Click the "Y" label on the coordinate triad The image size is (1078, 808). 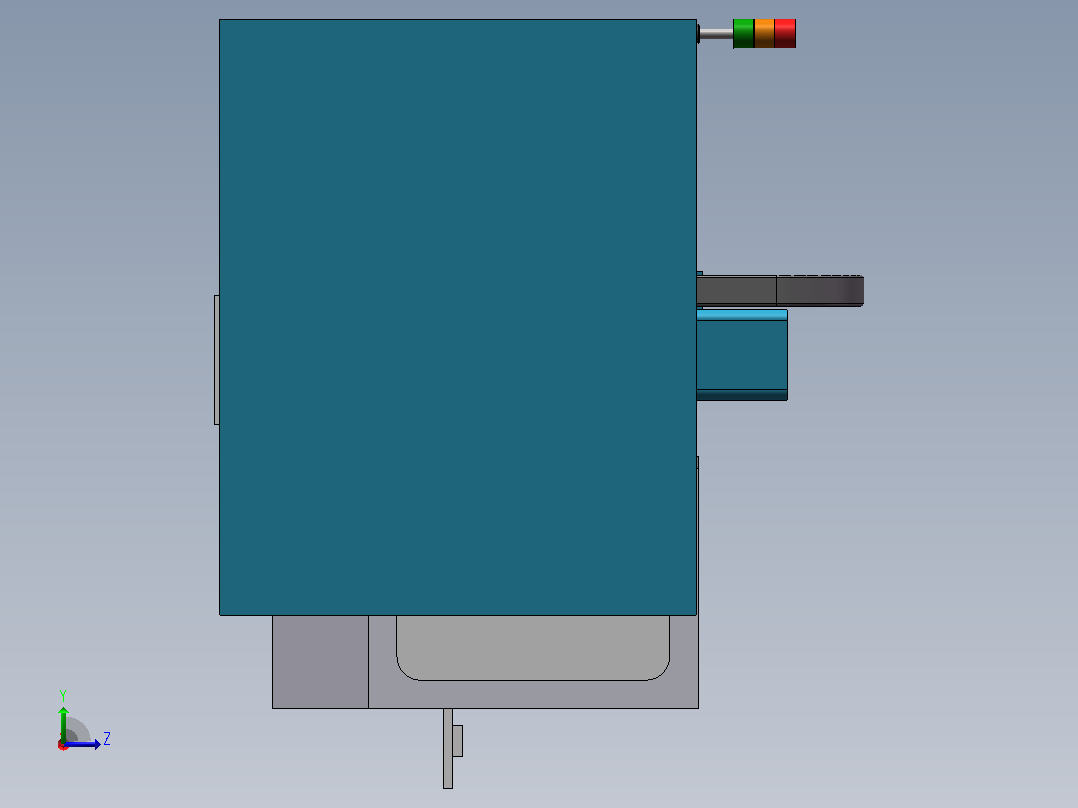point(63,695)
